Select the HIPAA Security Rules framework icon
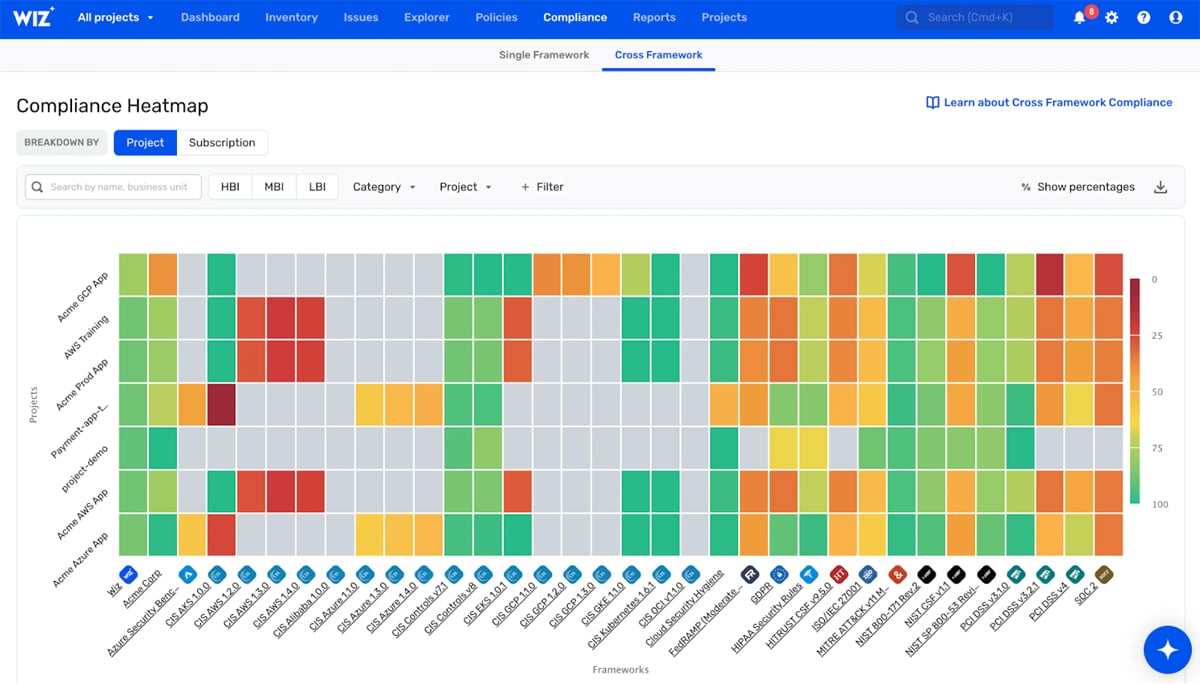This screenshot has width=1200, height=684. pos(809,575)
